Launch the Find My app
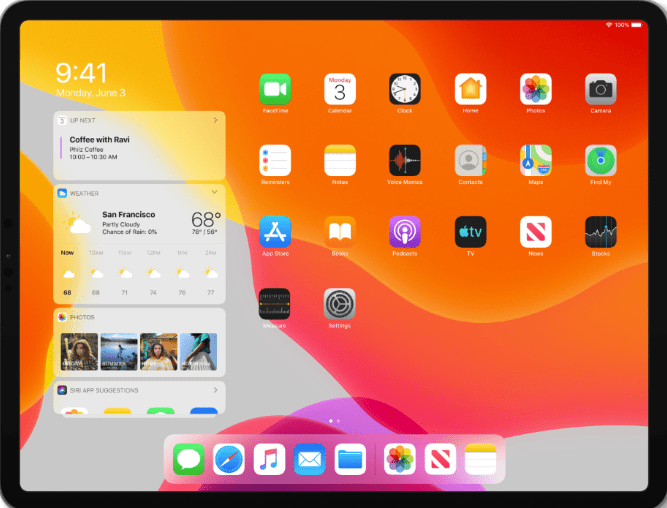 600,160
